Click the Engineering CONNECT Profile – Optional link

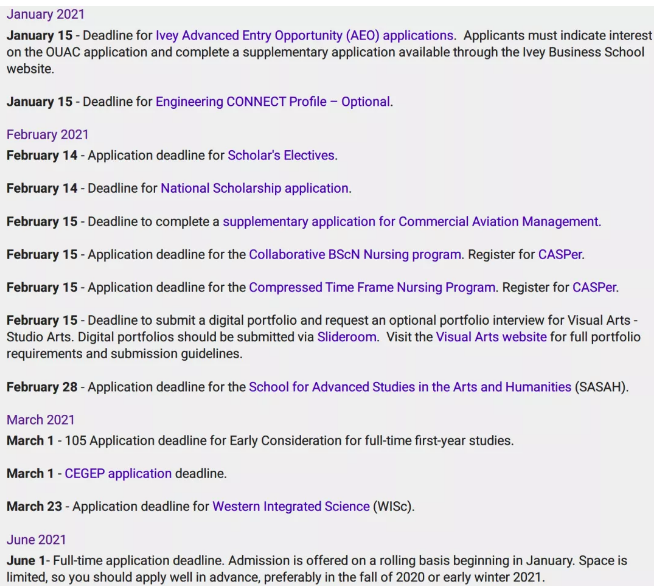(x=274, y=102)
